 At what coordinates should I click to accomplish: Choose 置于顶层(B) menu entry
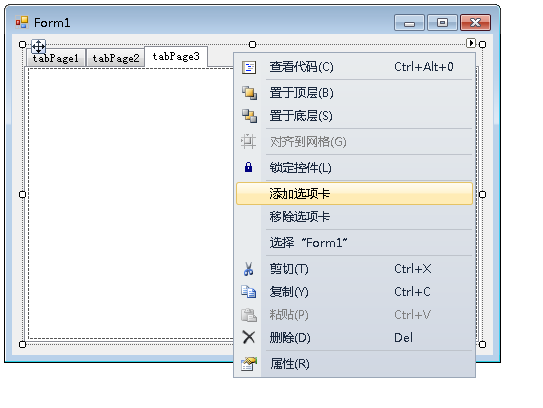coord(354,93)
